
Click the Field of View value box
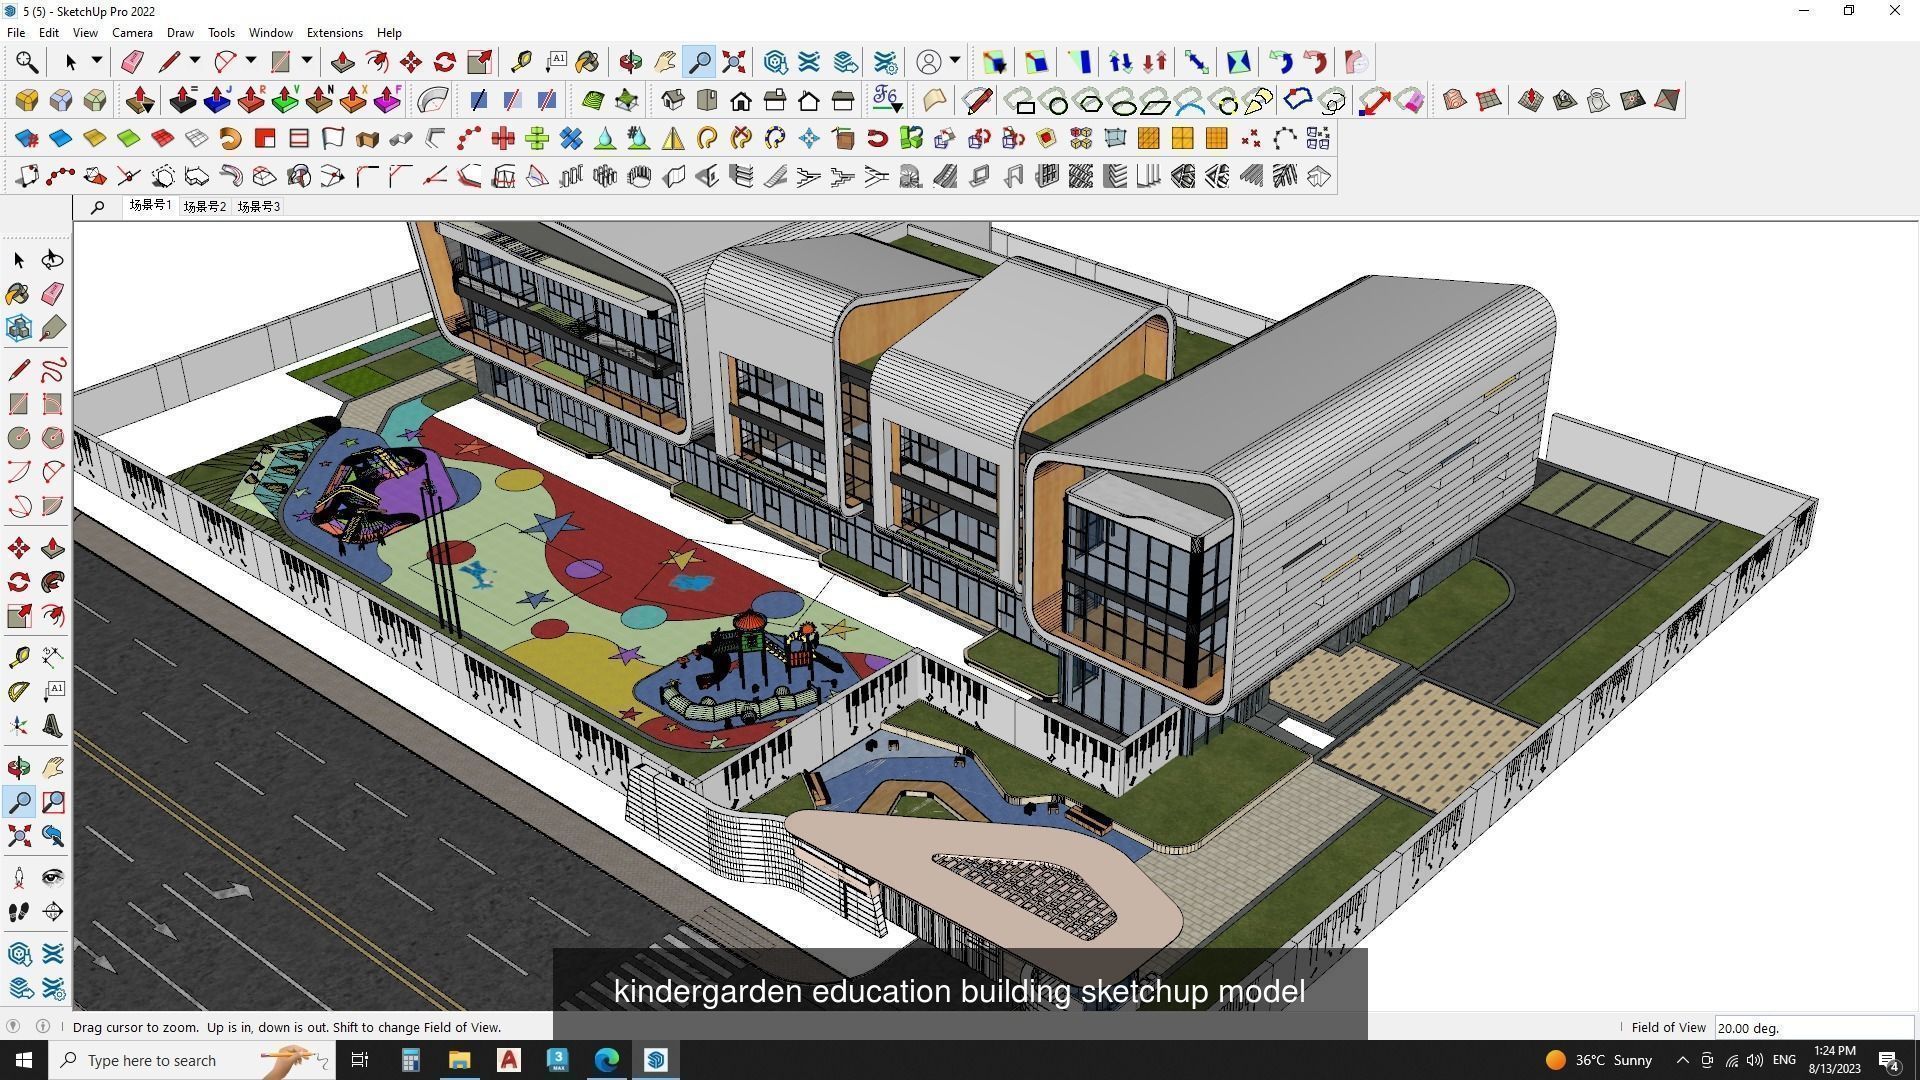[1813, 1027]
